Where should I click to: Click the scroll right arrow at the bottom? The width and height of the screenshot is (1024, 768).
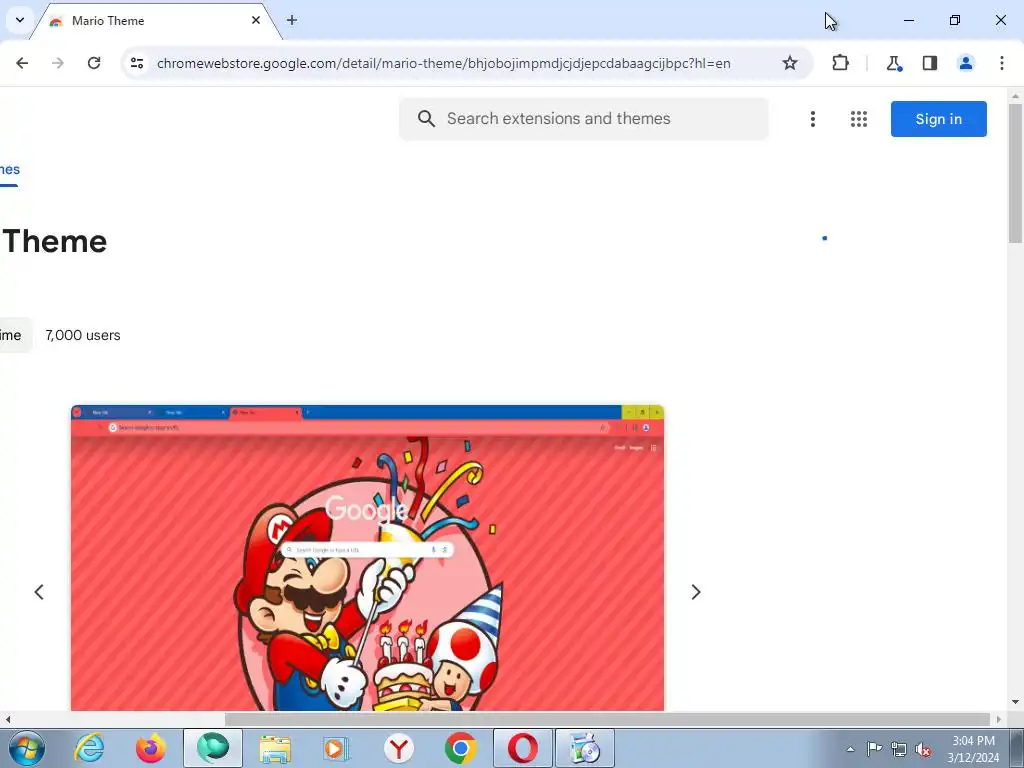click(x=999, y=719)
